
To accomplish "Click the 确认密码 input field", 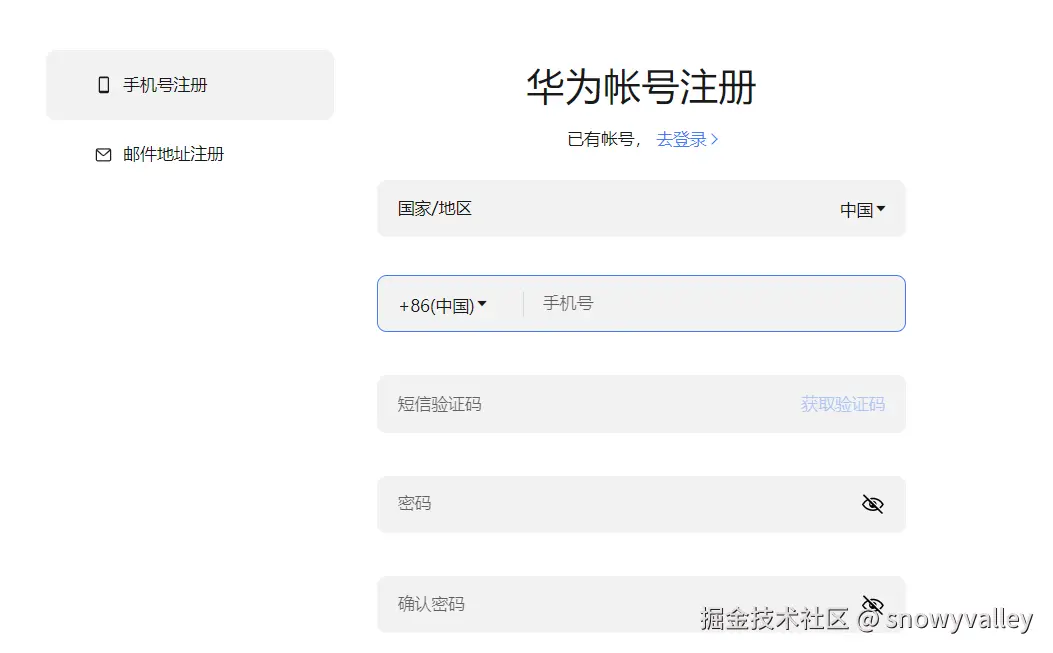I will pos(610,604).
